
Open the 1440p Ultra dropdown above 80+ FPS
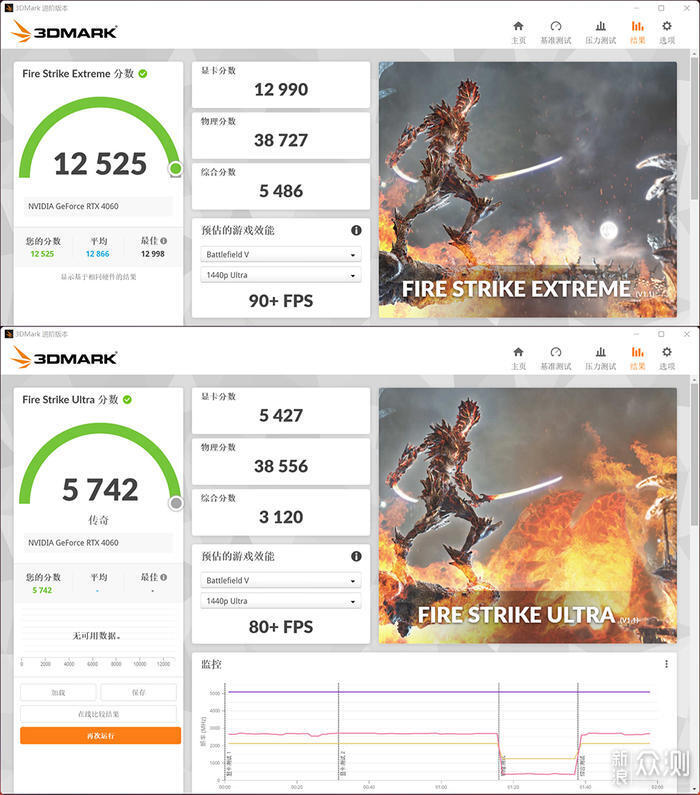click(x=281, y=601)
